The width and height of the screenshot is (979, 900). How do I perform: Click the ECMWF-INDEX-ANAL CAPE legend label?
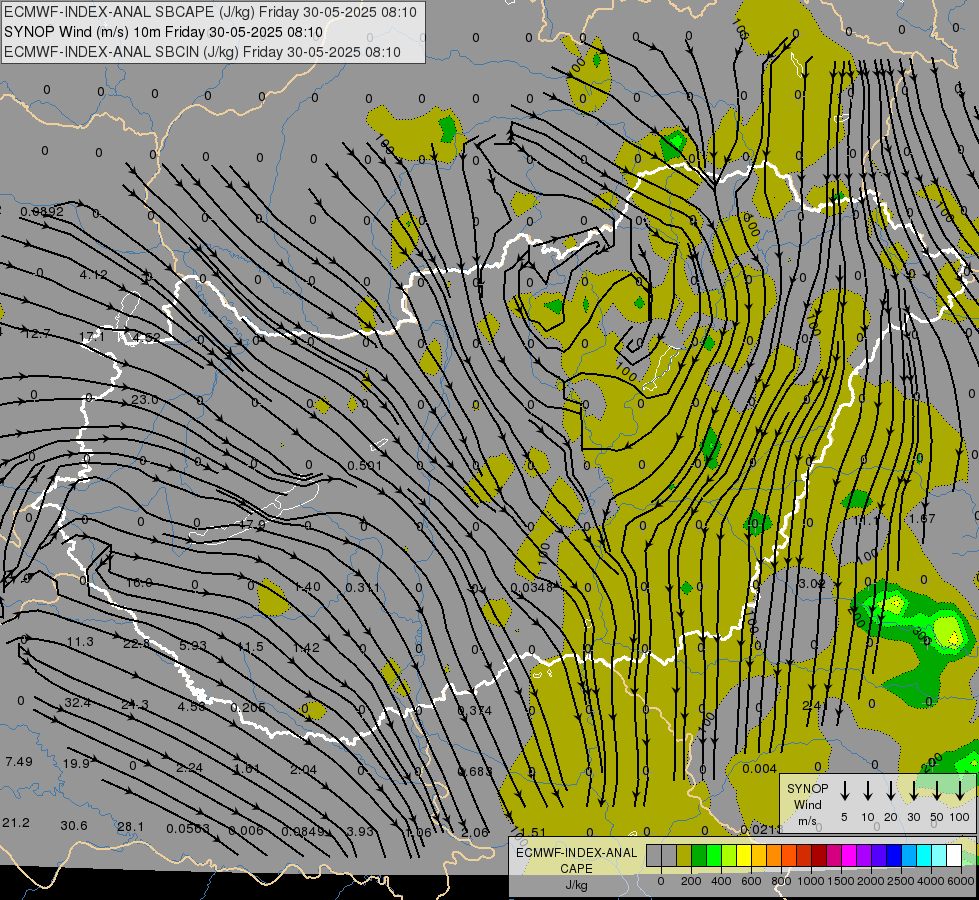click(576, 861)
